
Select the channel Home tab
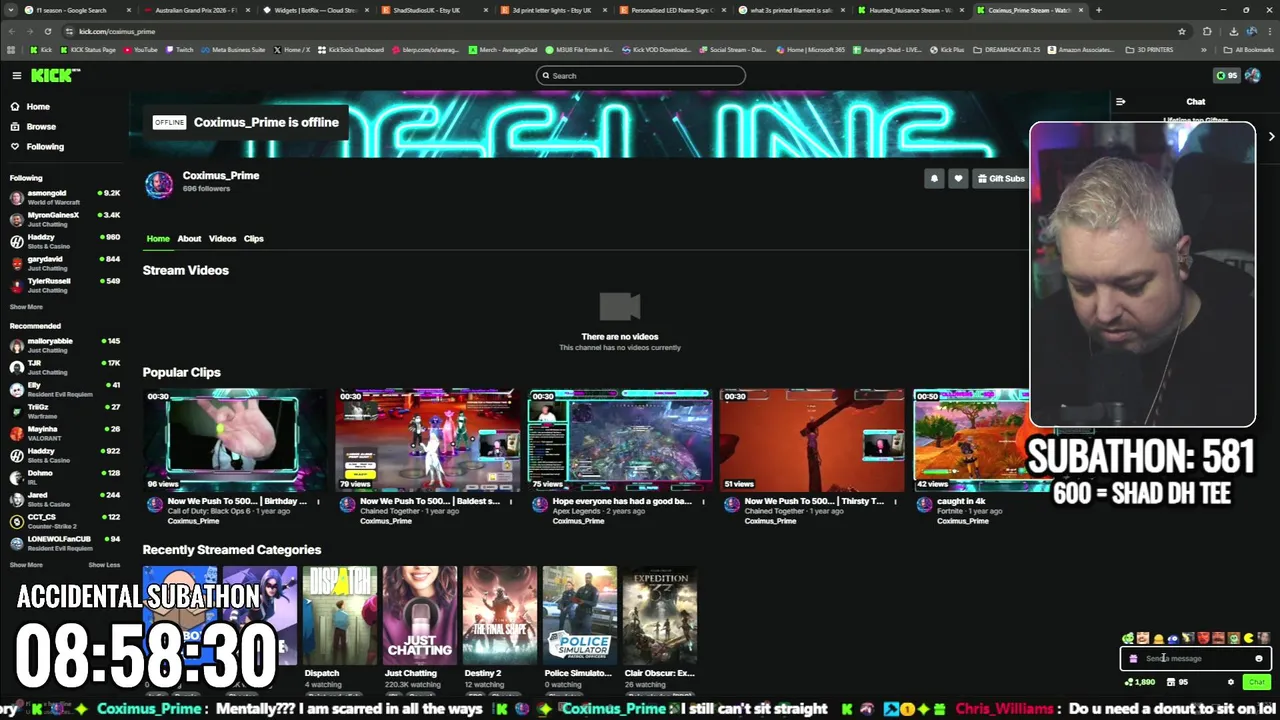(x=158, y=238)
